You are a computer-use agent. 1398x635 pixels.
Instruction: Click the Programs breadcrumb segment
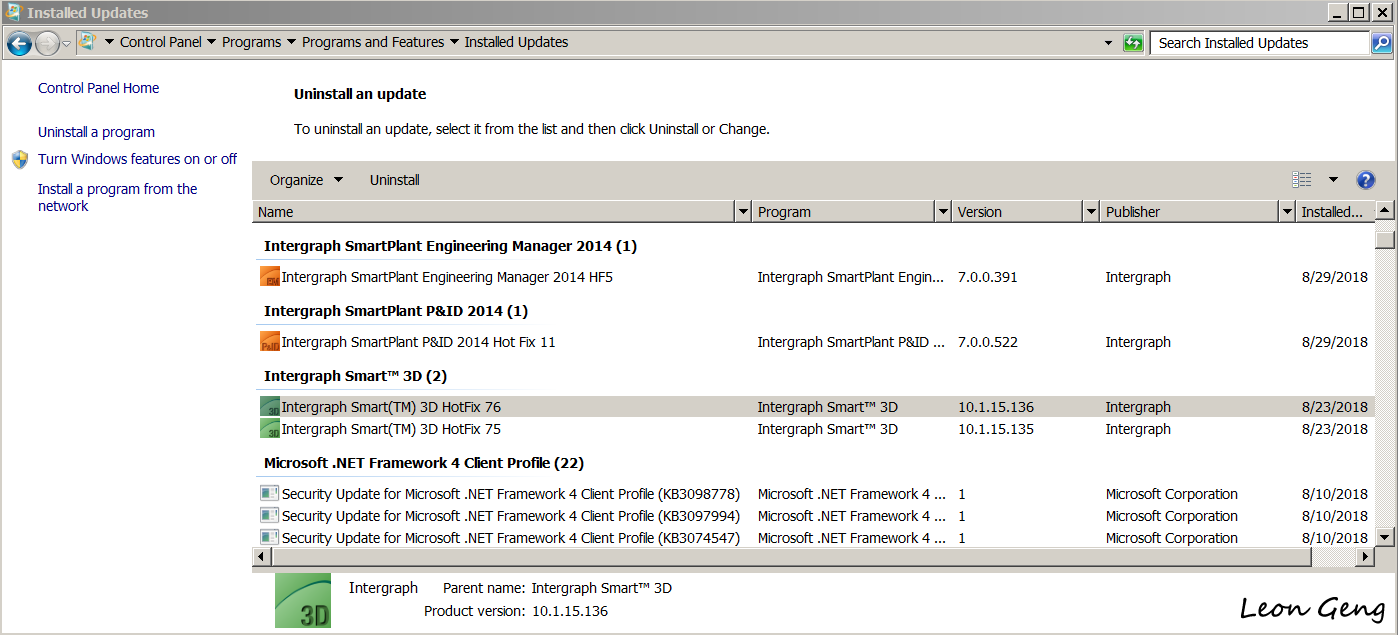click(x=251, y=43)
